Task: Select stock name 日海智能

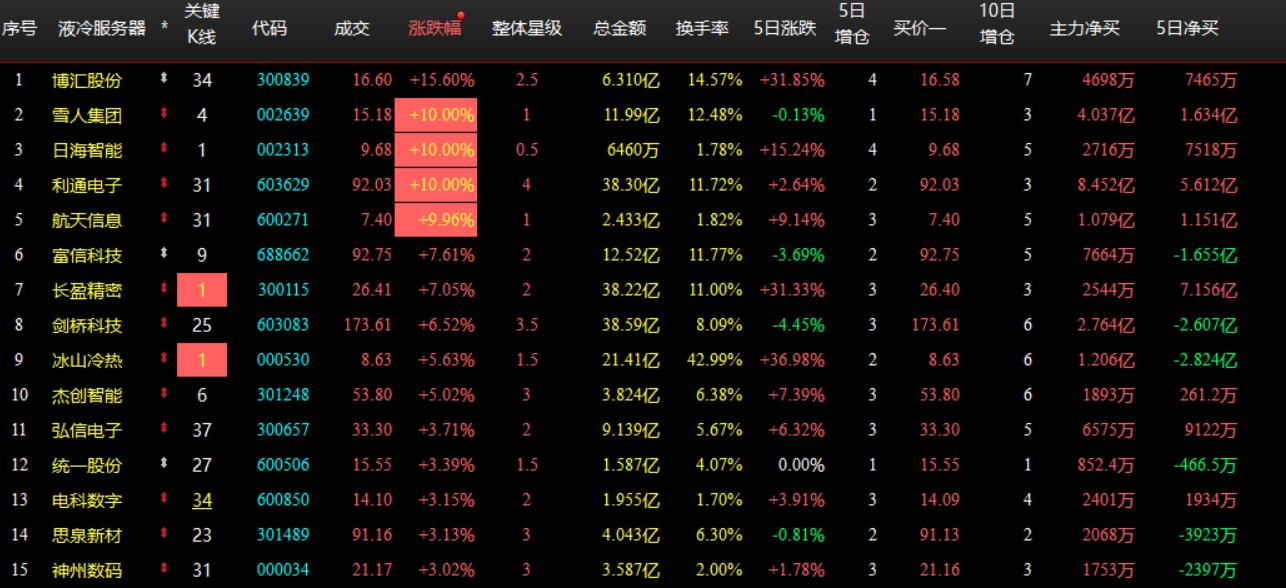Action: [x=88, y=150]
